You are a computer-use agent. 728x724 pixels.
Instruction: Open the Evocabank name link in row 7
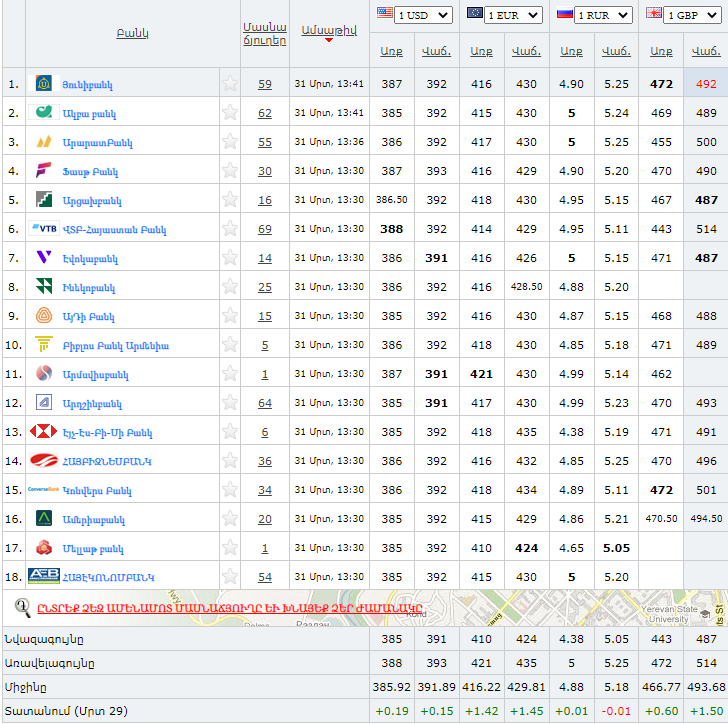90,259
